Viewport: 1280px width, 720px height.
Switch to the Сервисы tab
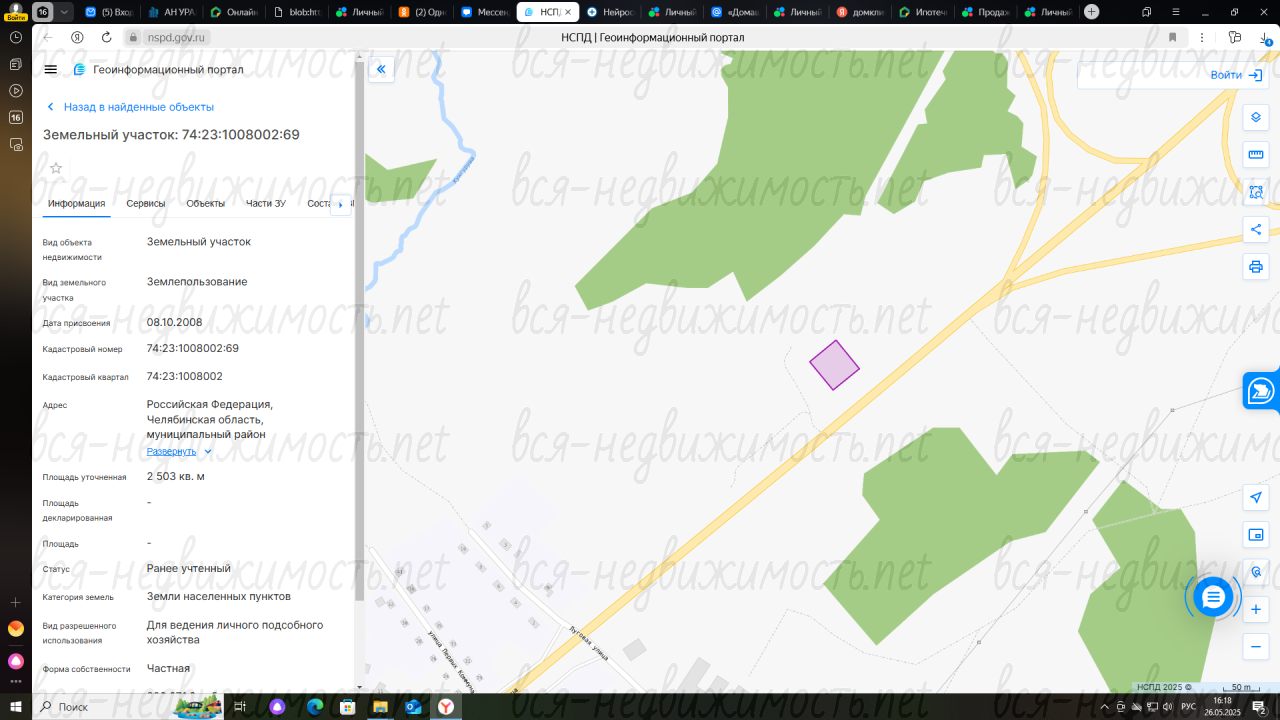click(x=146, y=204)
